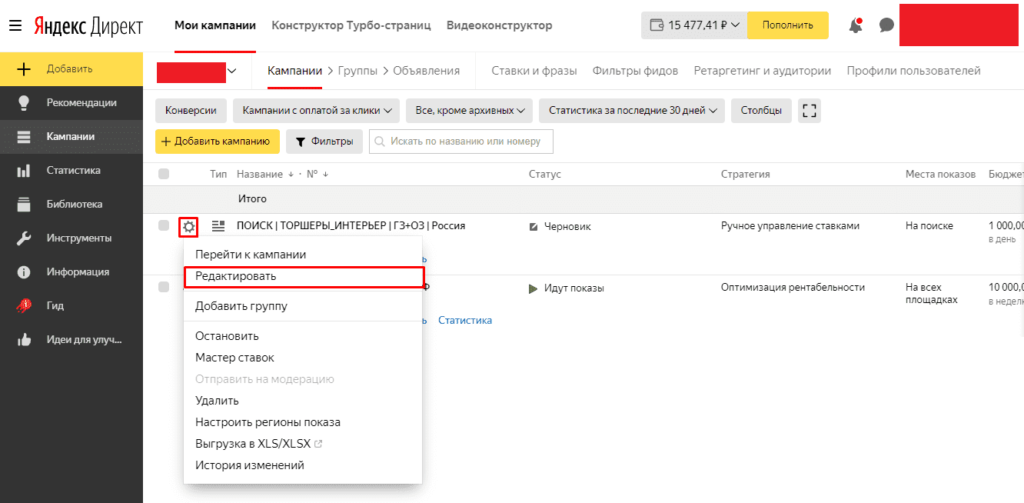
Task: Click the lightbulb Рекомендации sidebar icon
Action: [x=24, y=103]
